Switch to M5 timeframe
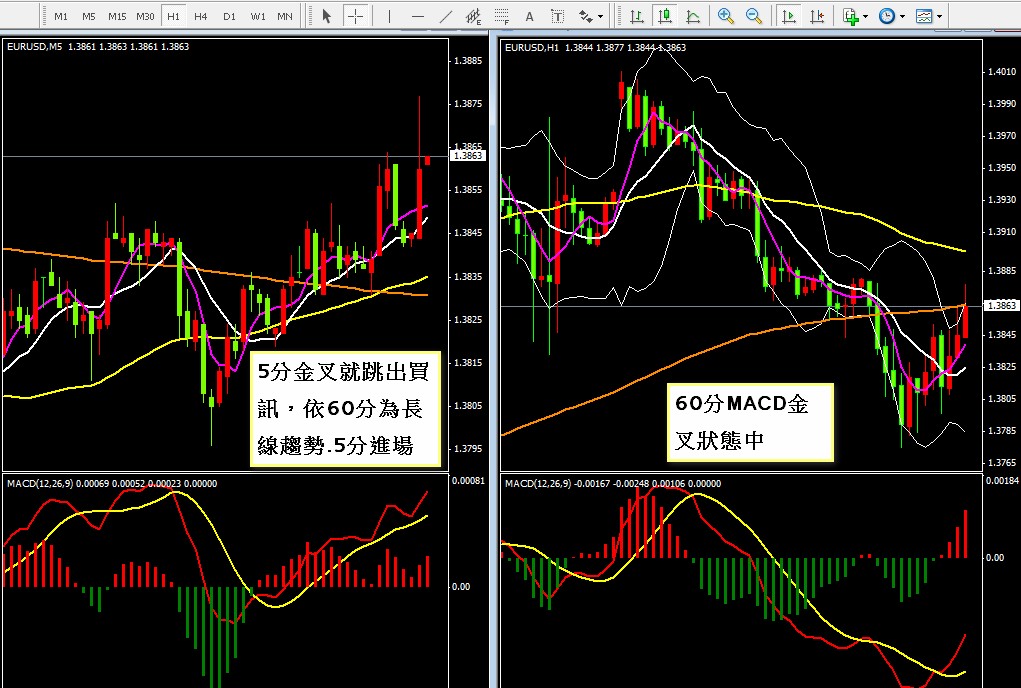 [89, 16]
